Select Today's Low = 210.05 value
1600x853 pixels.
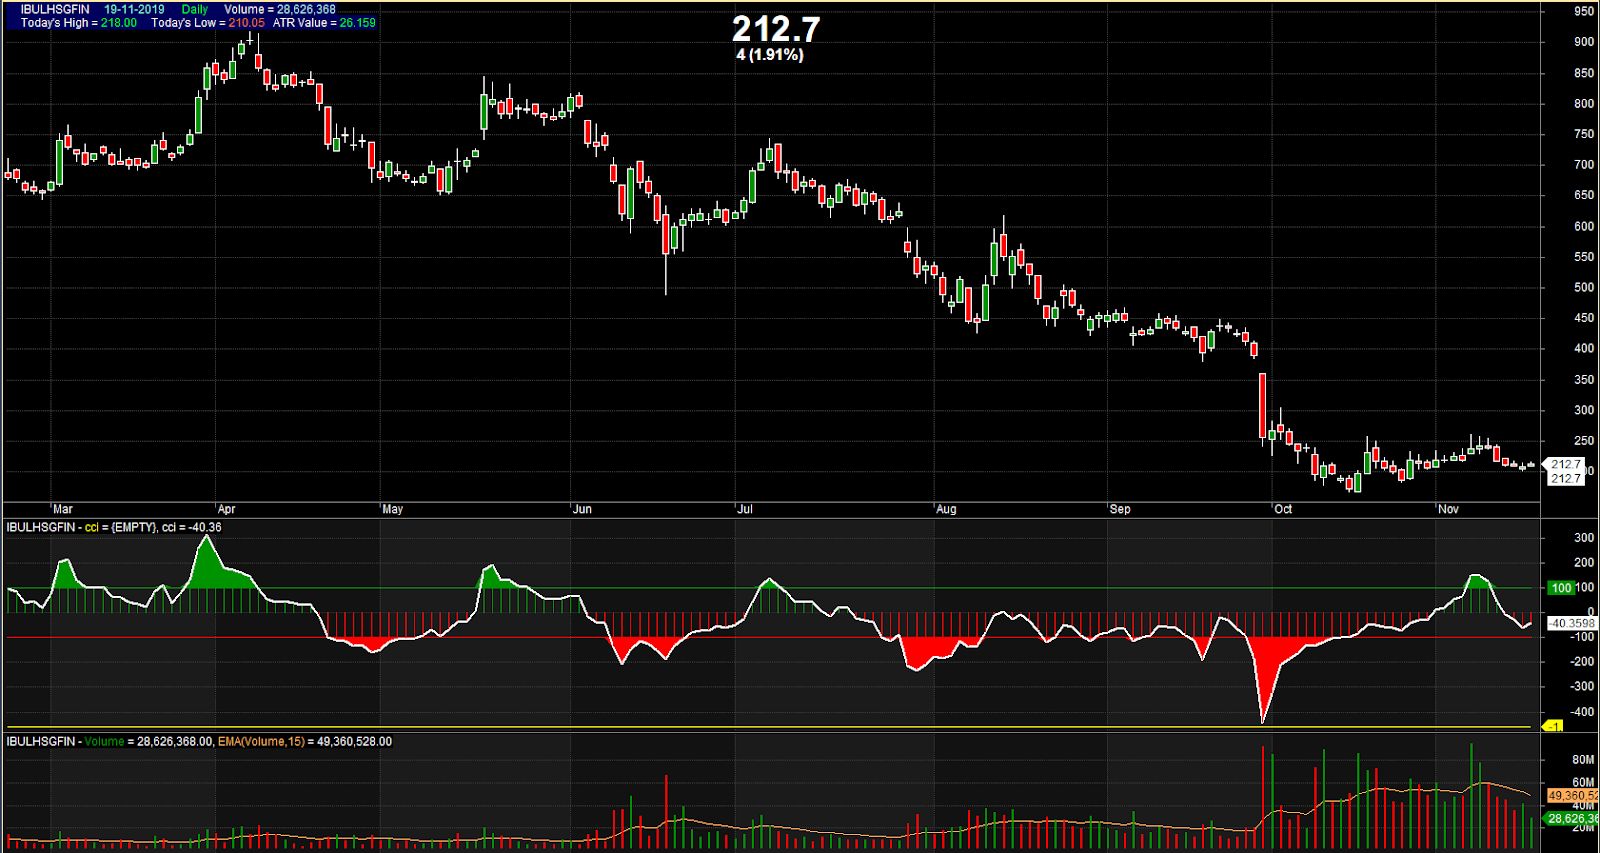pyautogui.click(x=208, y=23)
